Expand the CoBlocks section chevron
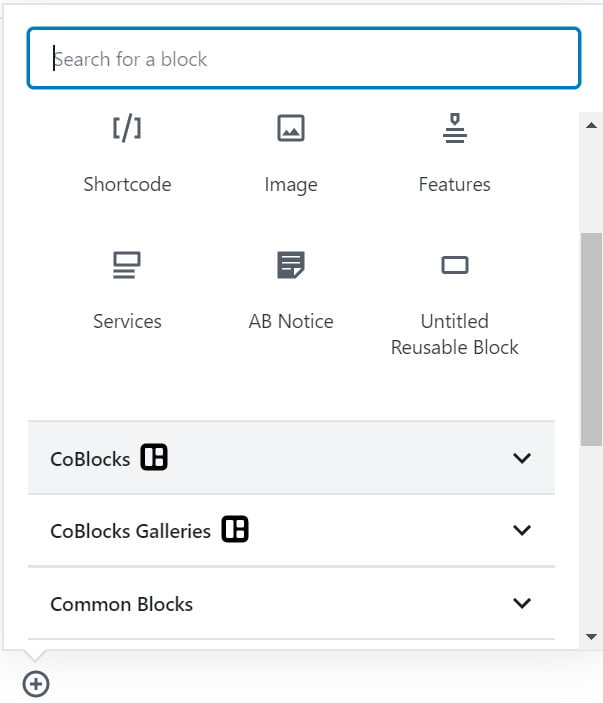The image size is (603, 703). (x=522, y=458)
